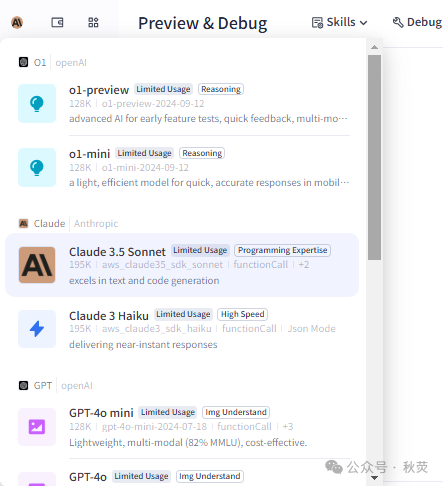
Task: Click the o1-preview lightbulb icon
Action: [x=37, y=103]
